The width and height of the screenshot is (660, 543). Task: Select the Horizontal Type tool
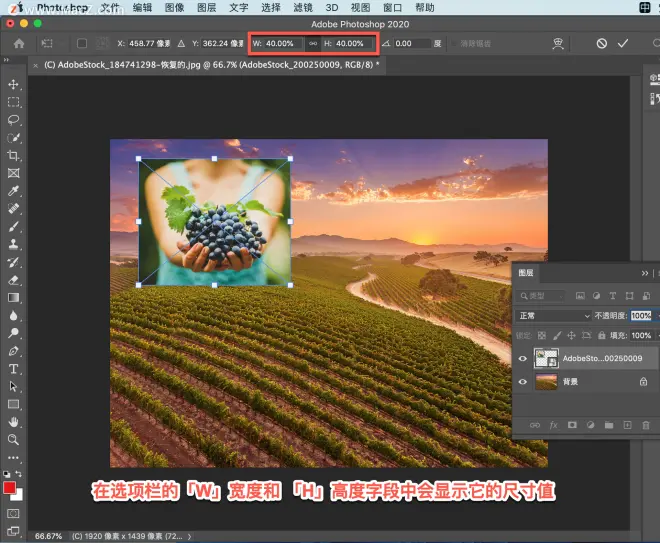tap(13, 369)
